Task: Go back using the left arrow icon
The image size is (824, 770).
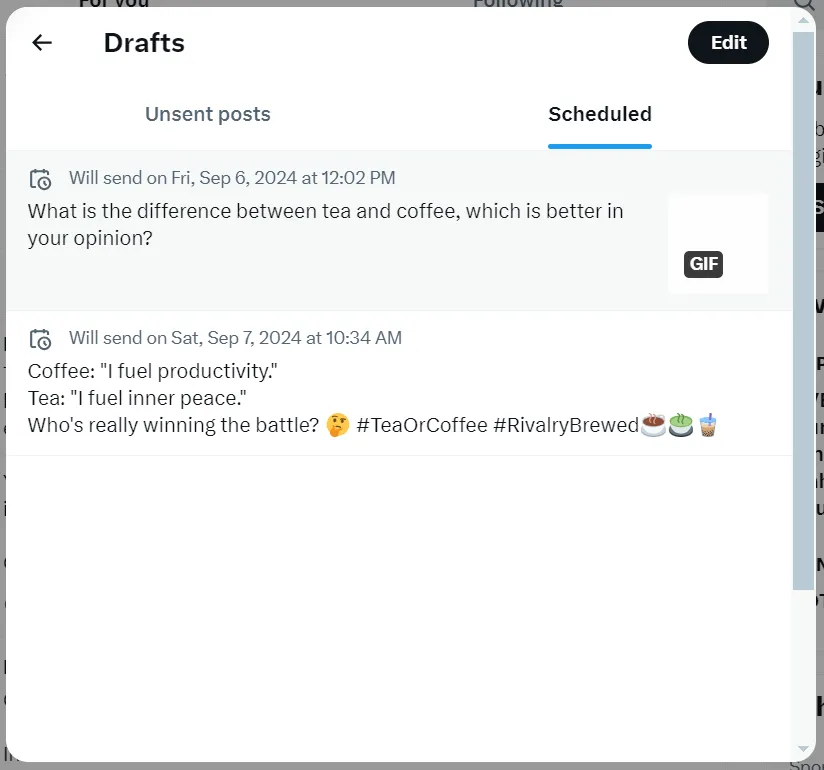Action: 42,43
